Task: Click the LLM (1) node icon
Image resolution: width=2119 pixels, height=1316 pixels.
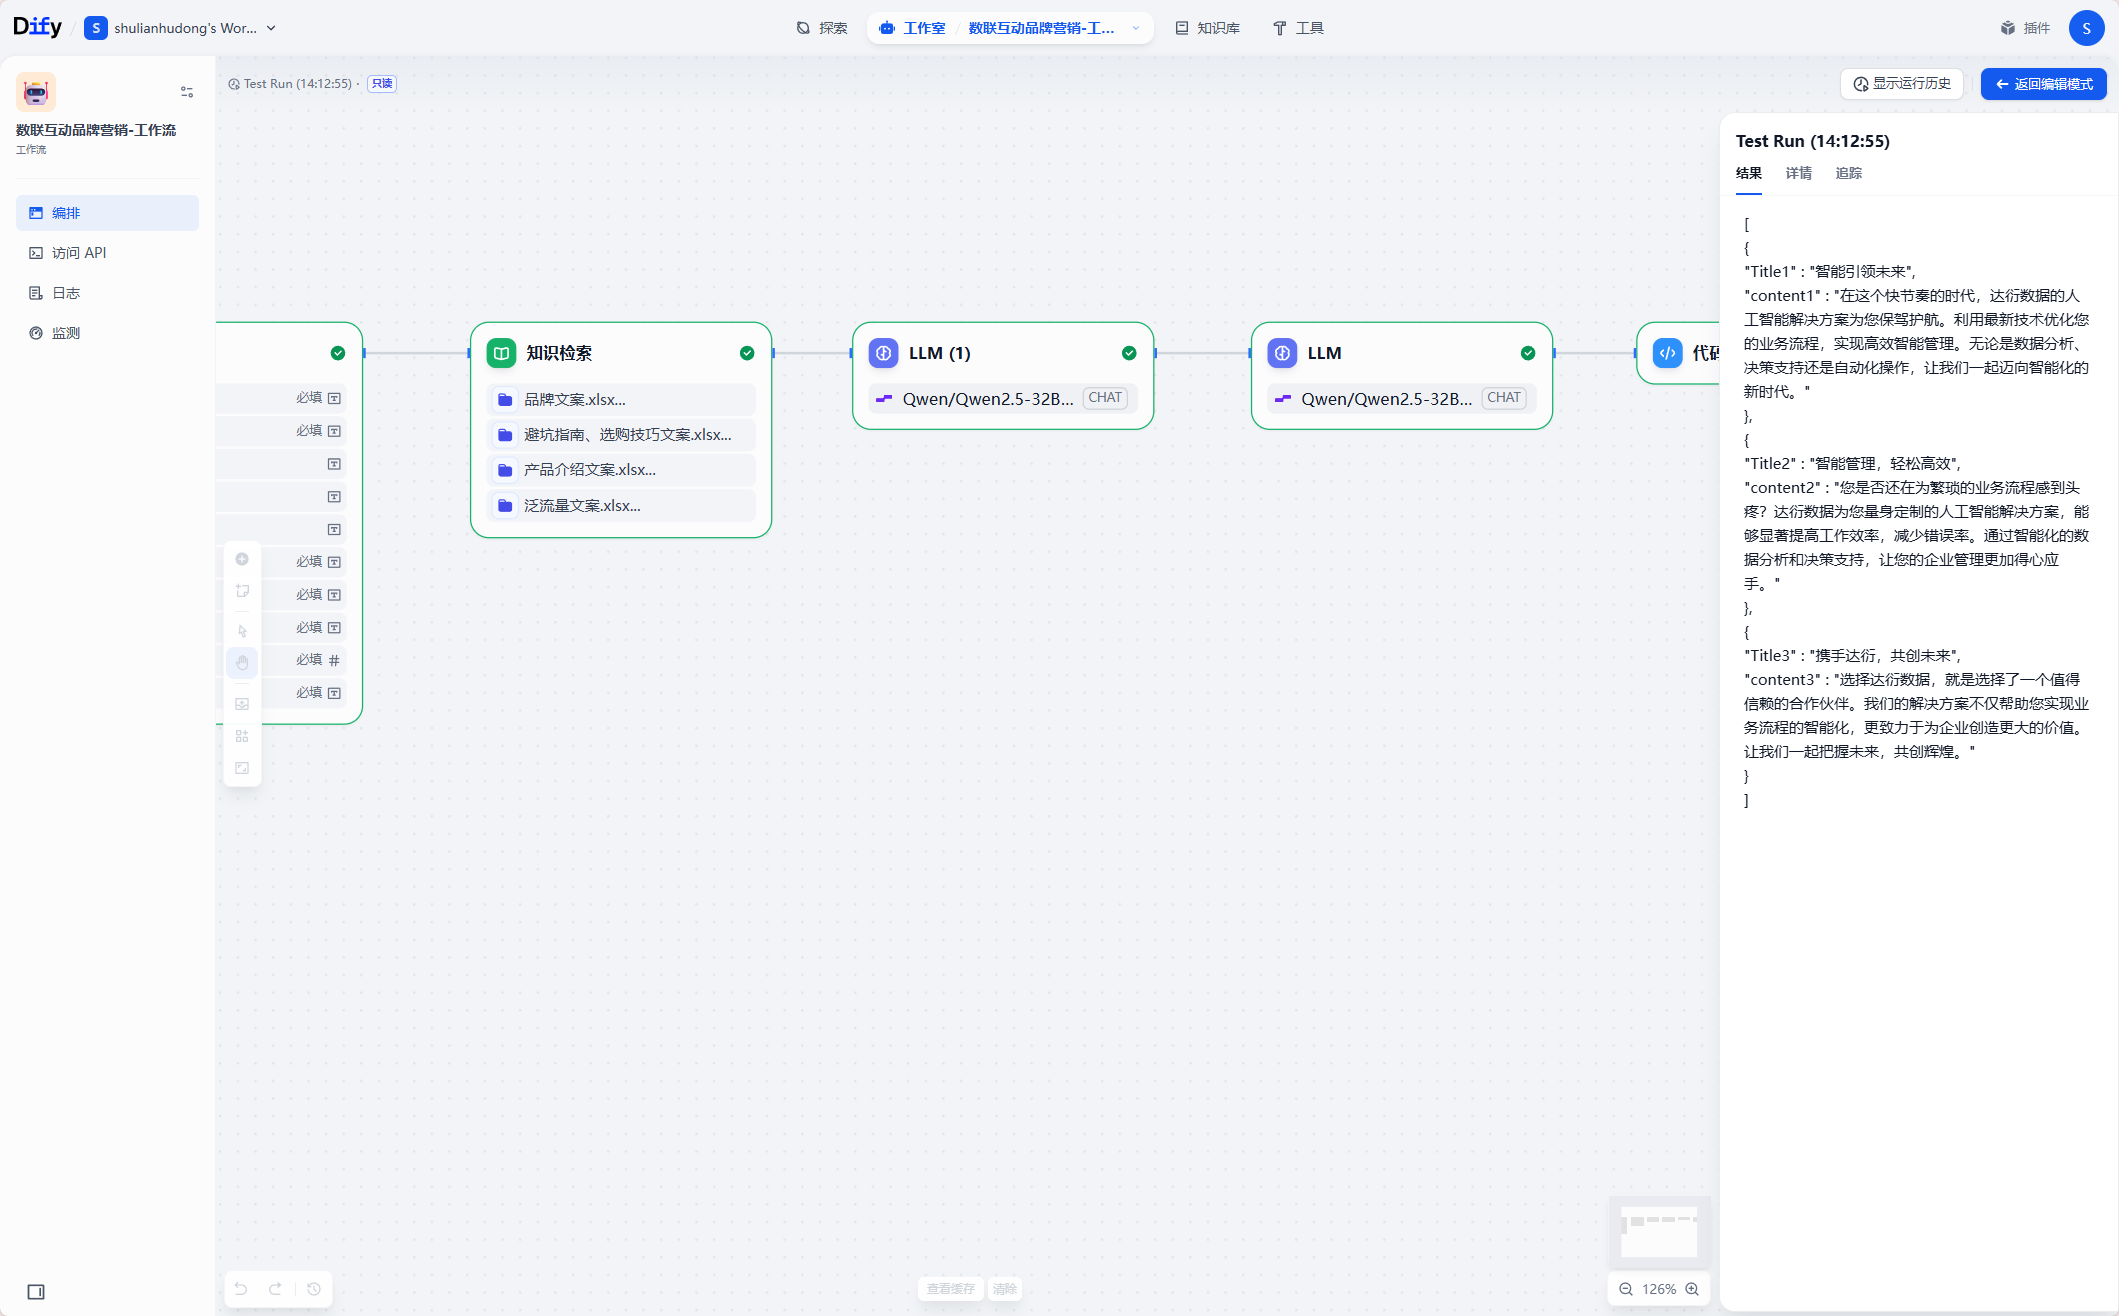Action: [883, 353]
